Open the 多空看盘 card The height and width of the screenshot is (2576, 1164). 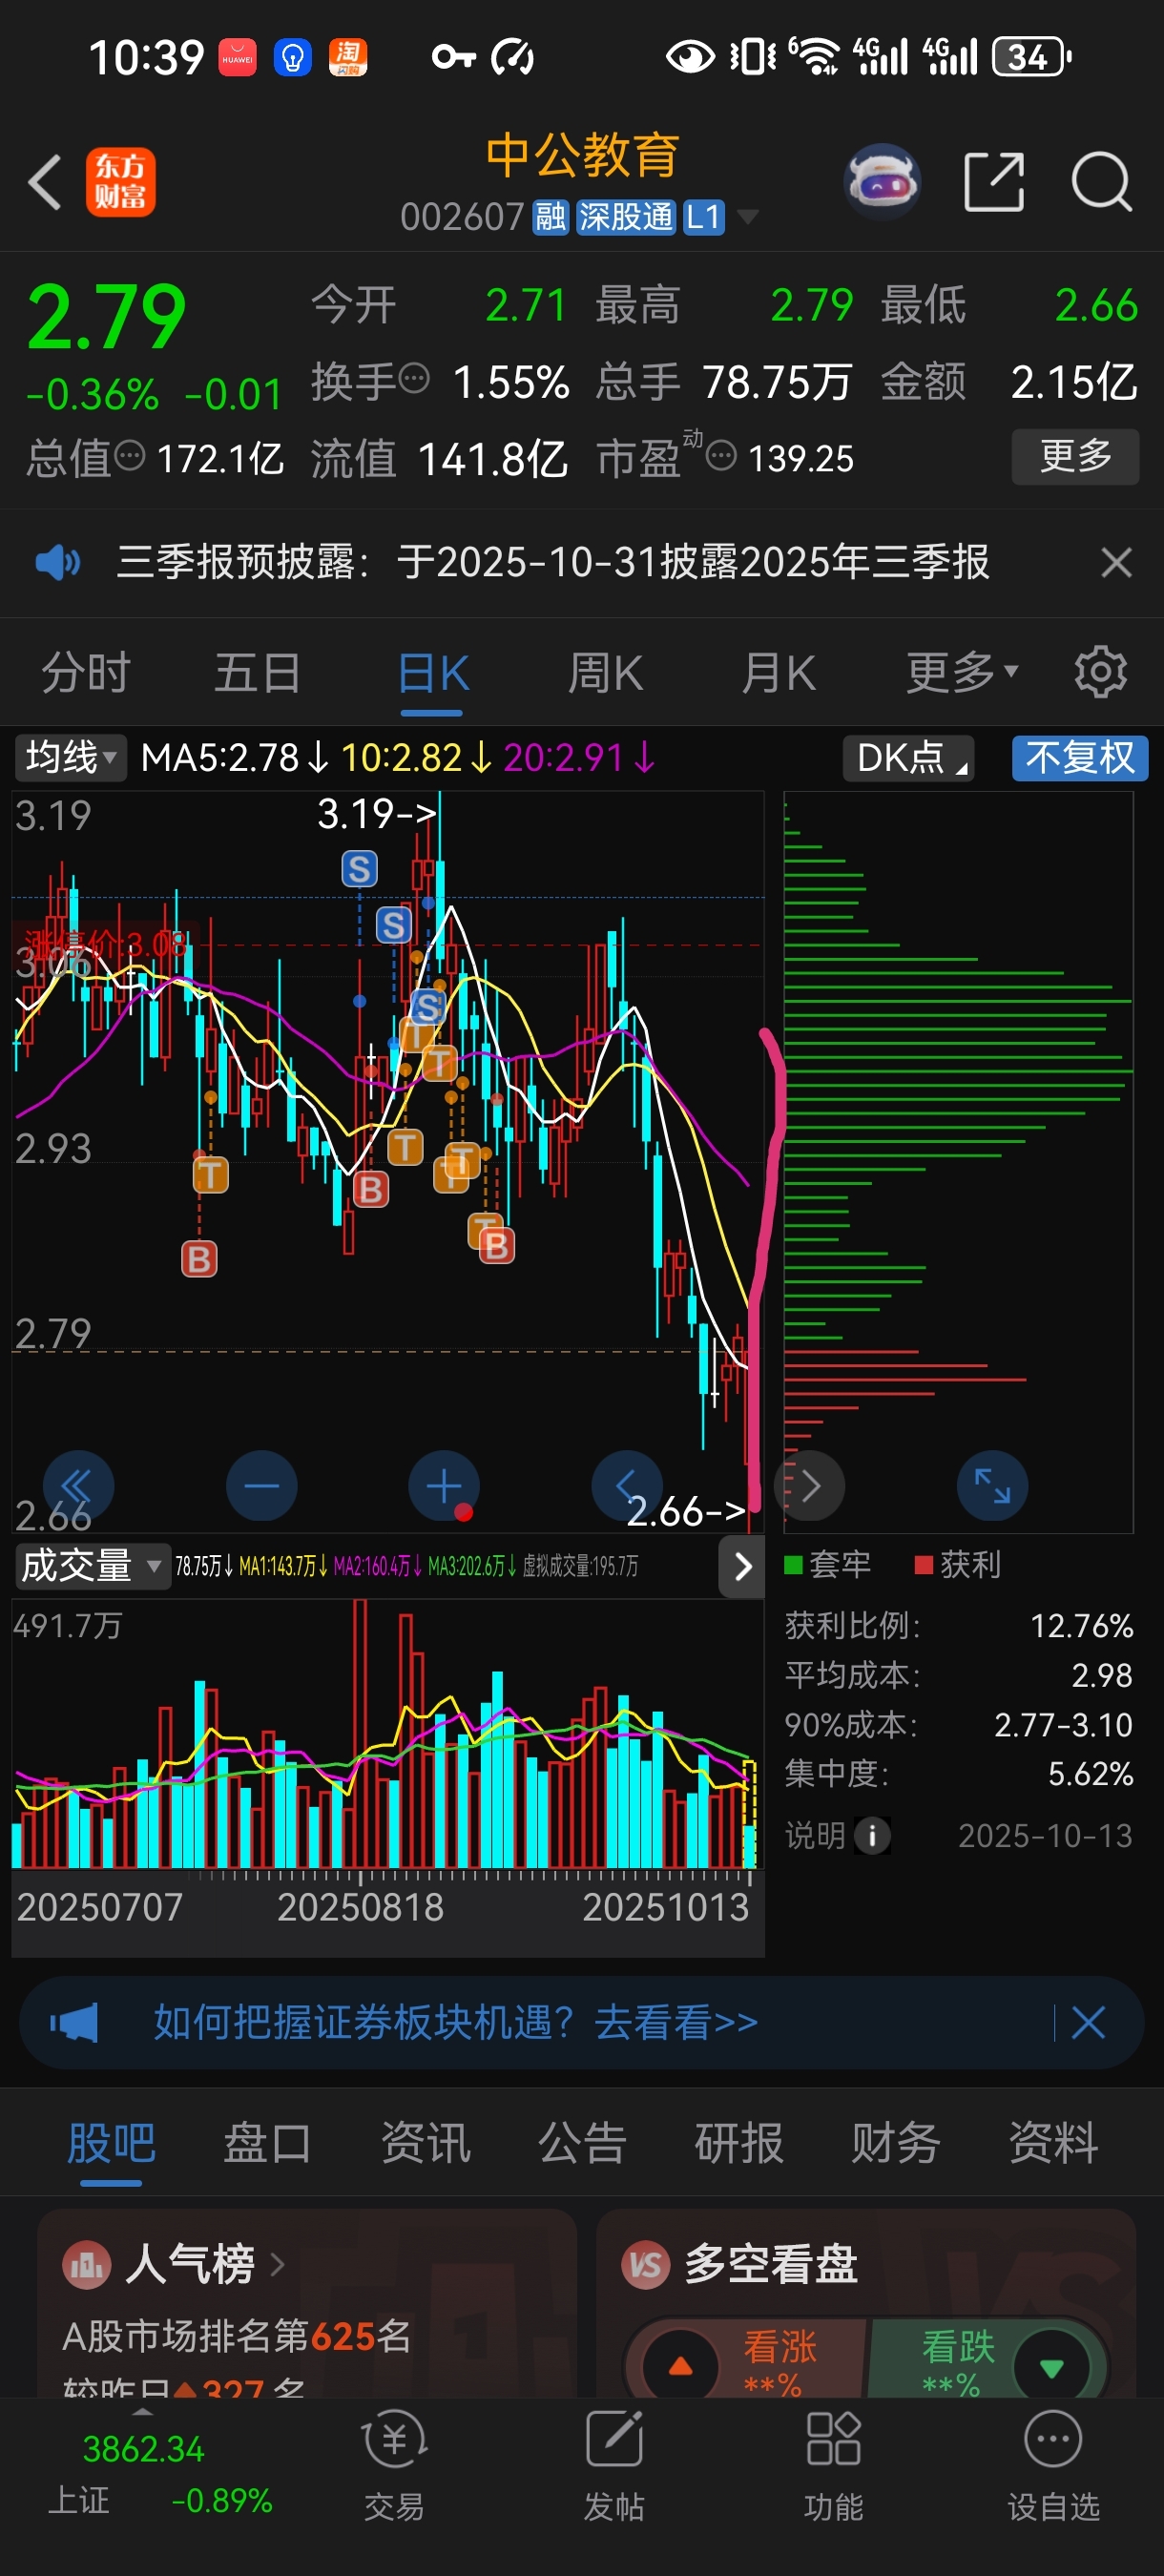click(x=866, y=2303)
